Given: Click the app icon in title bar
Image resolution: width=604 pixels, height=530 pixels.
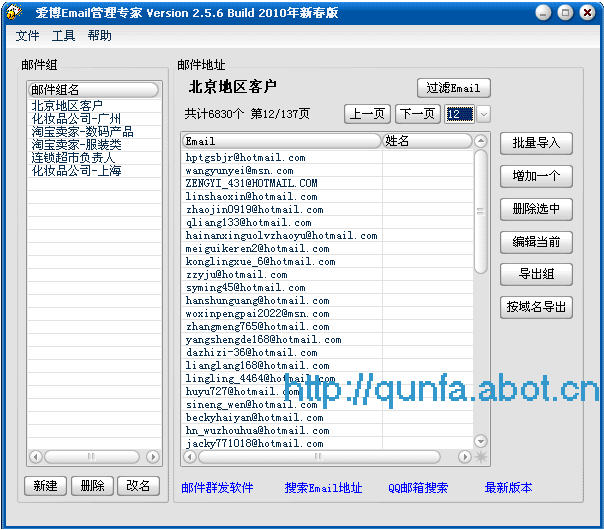Looking at the screenshot, I should click(13, 13).
